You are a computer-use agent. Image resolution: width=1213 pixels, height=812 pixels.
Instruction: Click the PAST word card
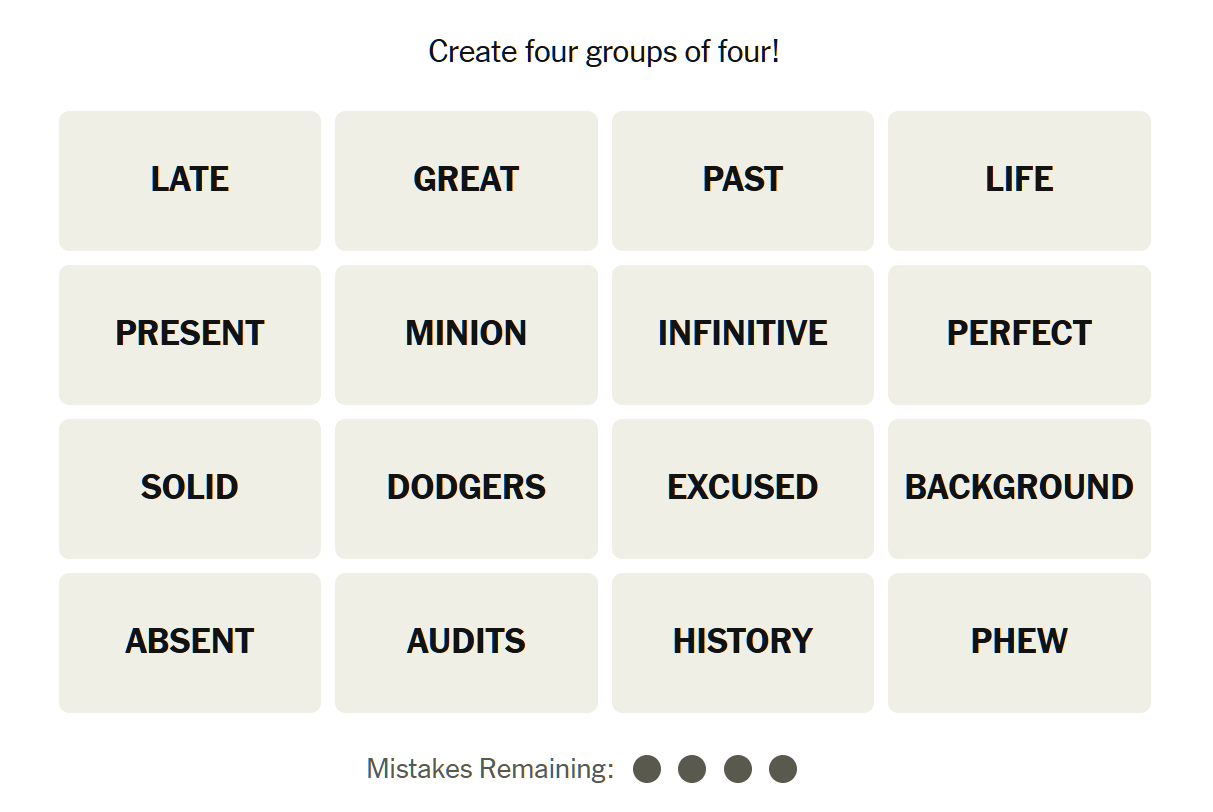point(742,180)
